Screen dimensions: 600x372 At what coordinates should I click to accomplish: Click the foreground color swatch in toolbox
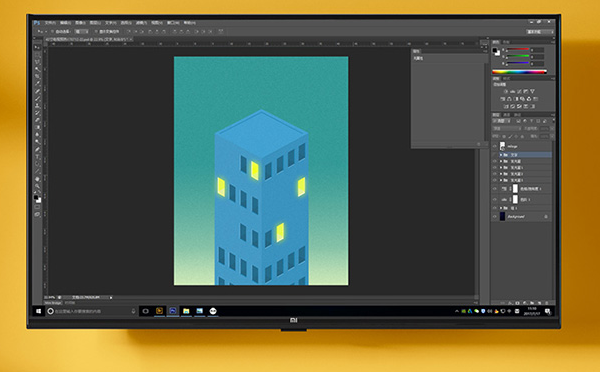click(36, 197)
